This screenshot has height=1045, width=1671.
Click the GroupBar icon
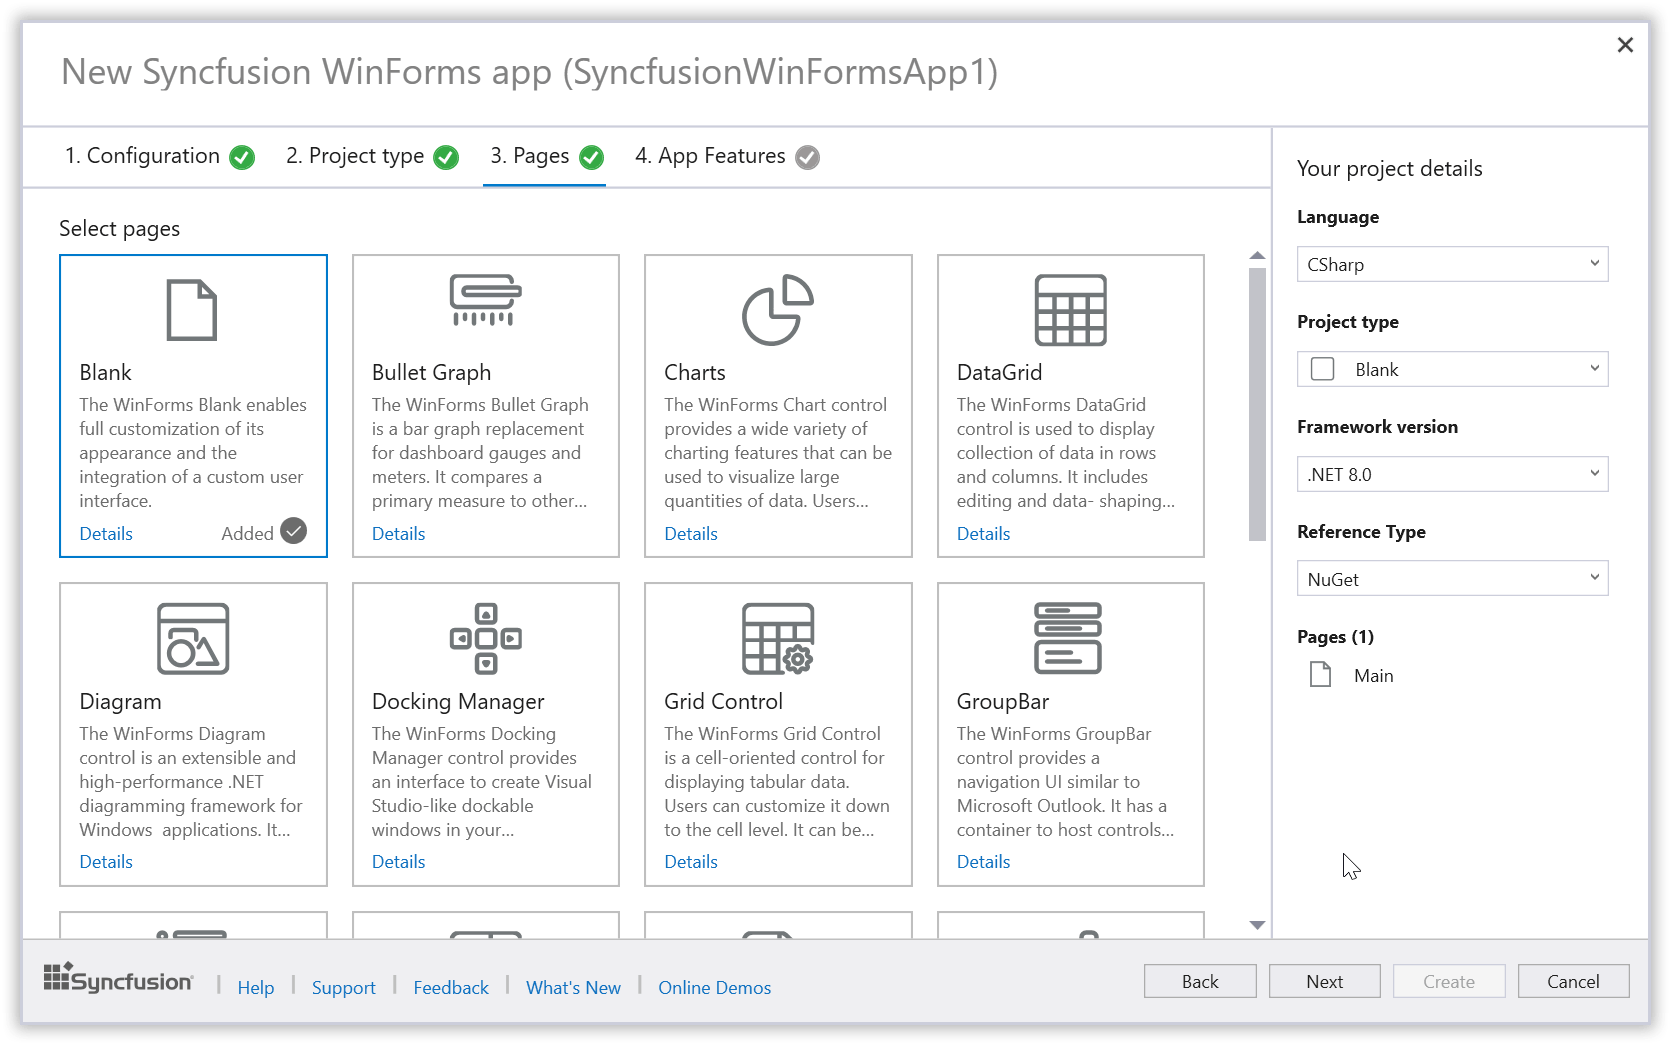tap(1067, 639)
